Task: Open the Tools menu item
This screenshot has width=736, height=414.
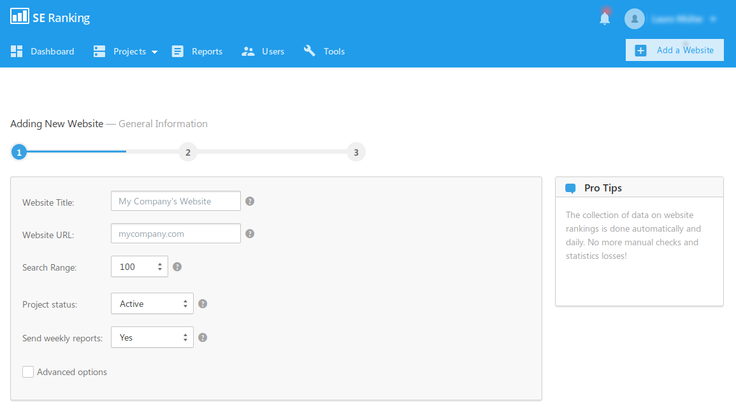Action: (324, 51)
